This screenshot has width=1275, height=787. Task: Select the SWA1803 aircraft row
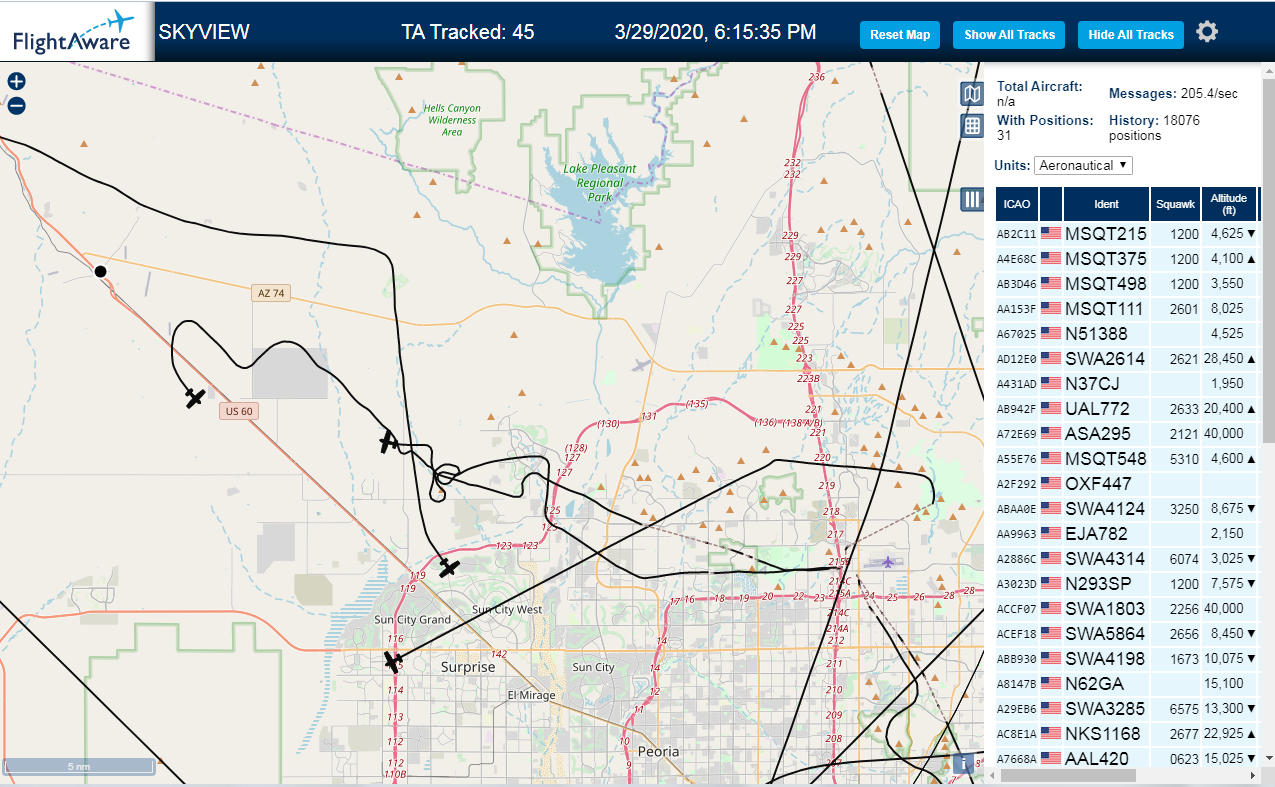1127,608
